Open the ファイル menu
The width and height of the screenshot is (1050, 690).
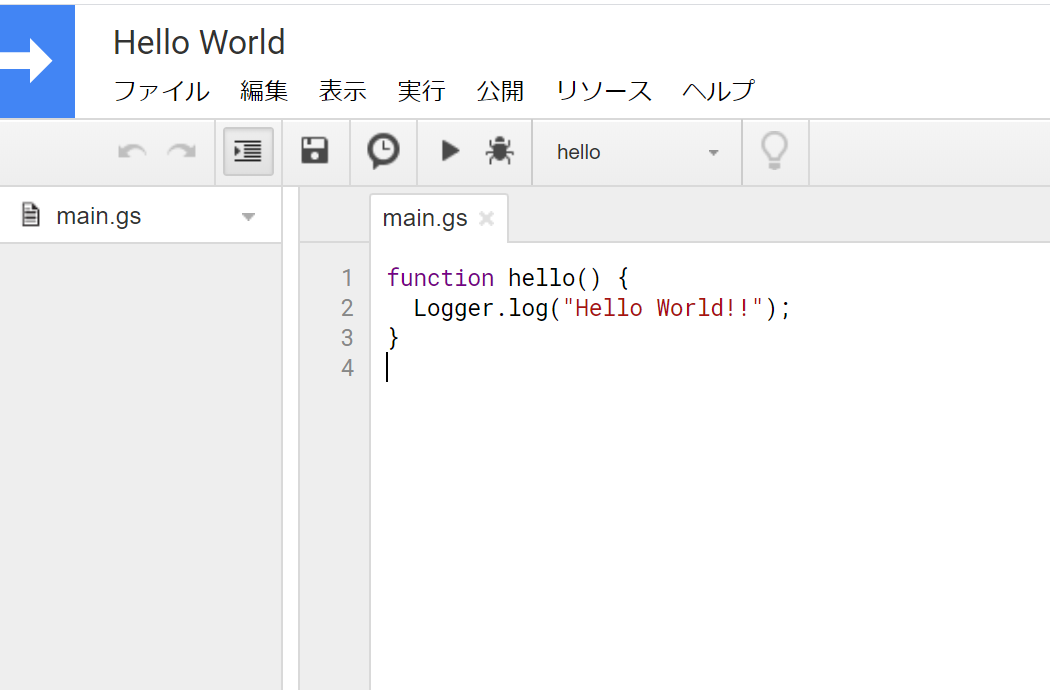[x=161, y=91]
